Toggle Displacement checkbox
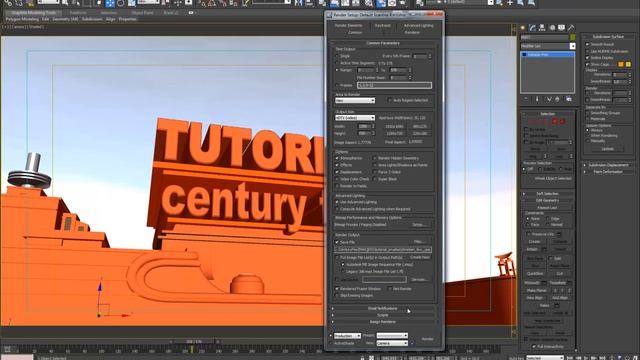The height and width of the screenshot is (360, 640). tap(337, 172)
